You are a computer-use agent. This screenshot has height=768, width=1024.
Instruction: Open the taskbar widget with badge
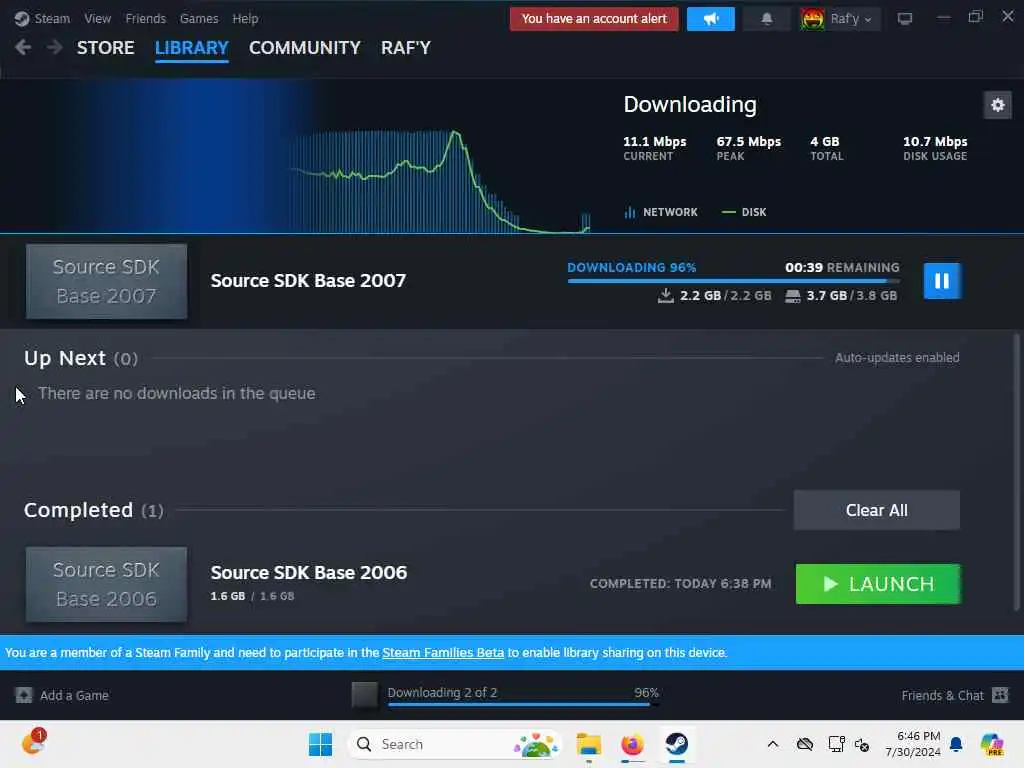(33, 743)
